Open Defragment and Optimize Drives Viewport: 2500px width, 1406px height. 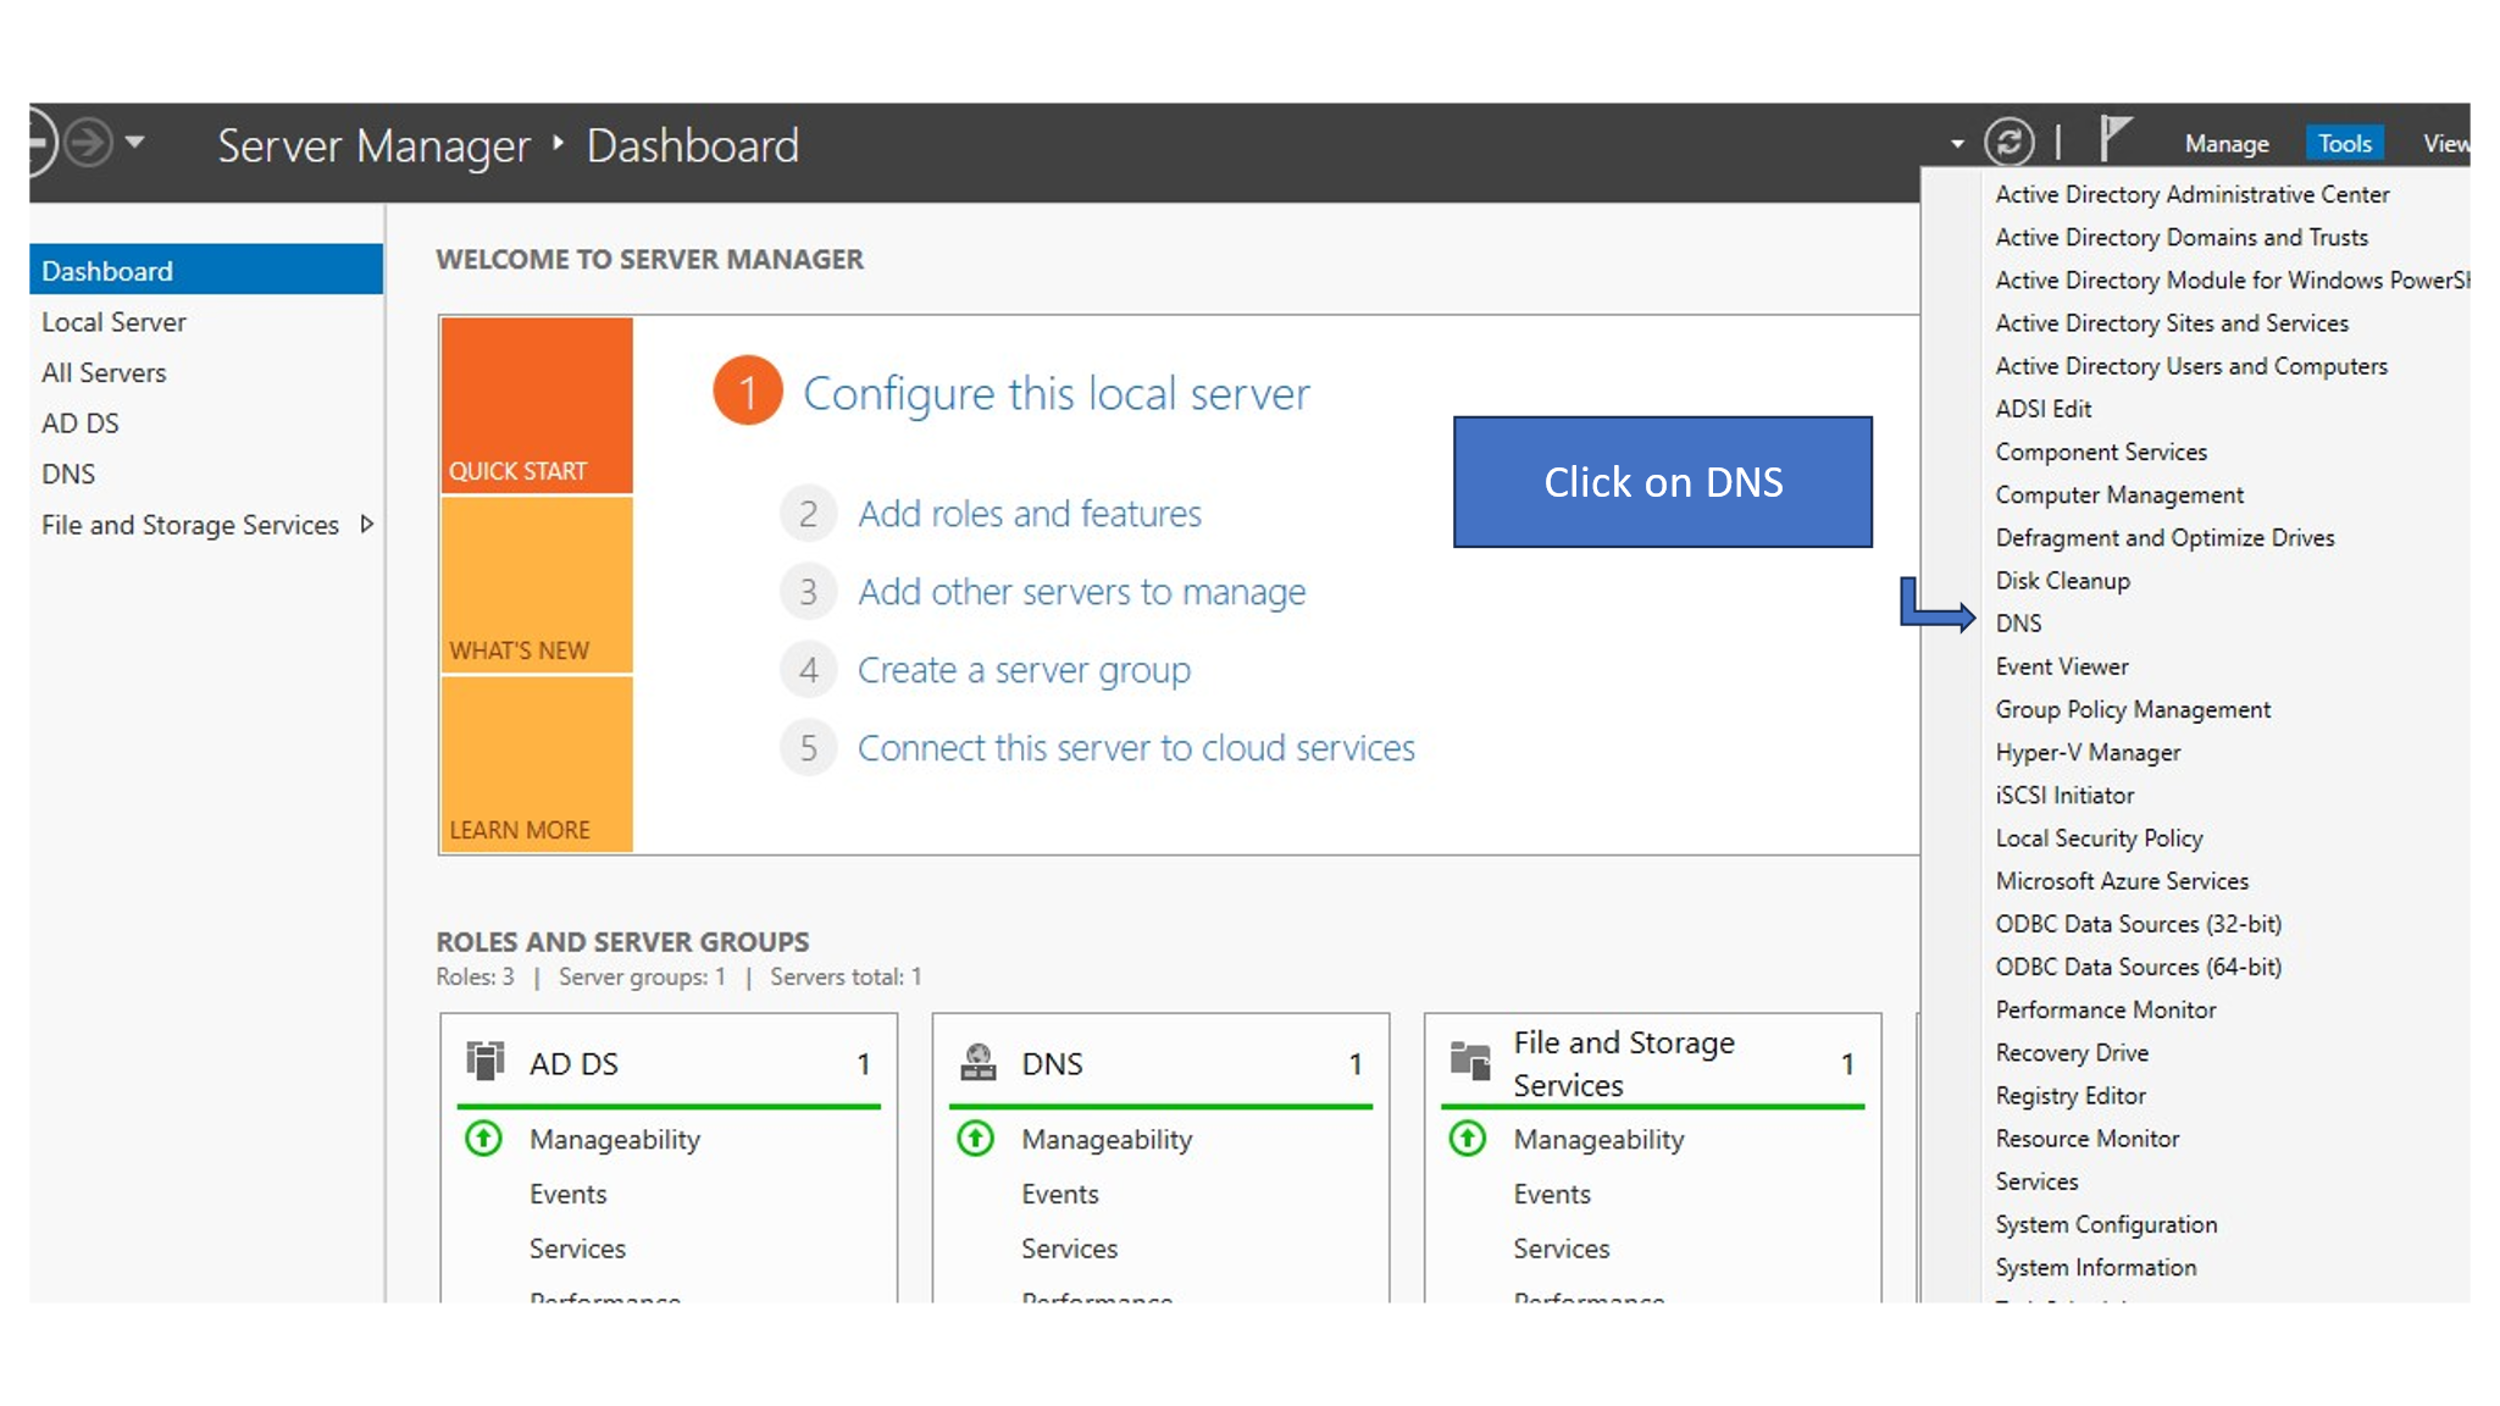pyautogui.click(x=2164, y=538)
